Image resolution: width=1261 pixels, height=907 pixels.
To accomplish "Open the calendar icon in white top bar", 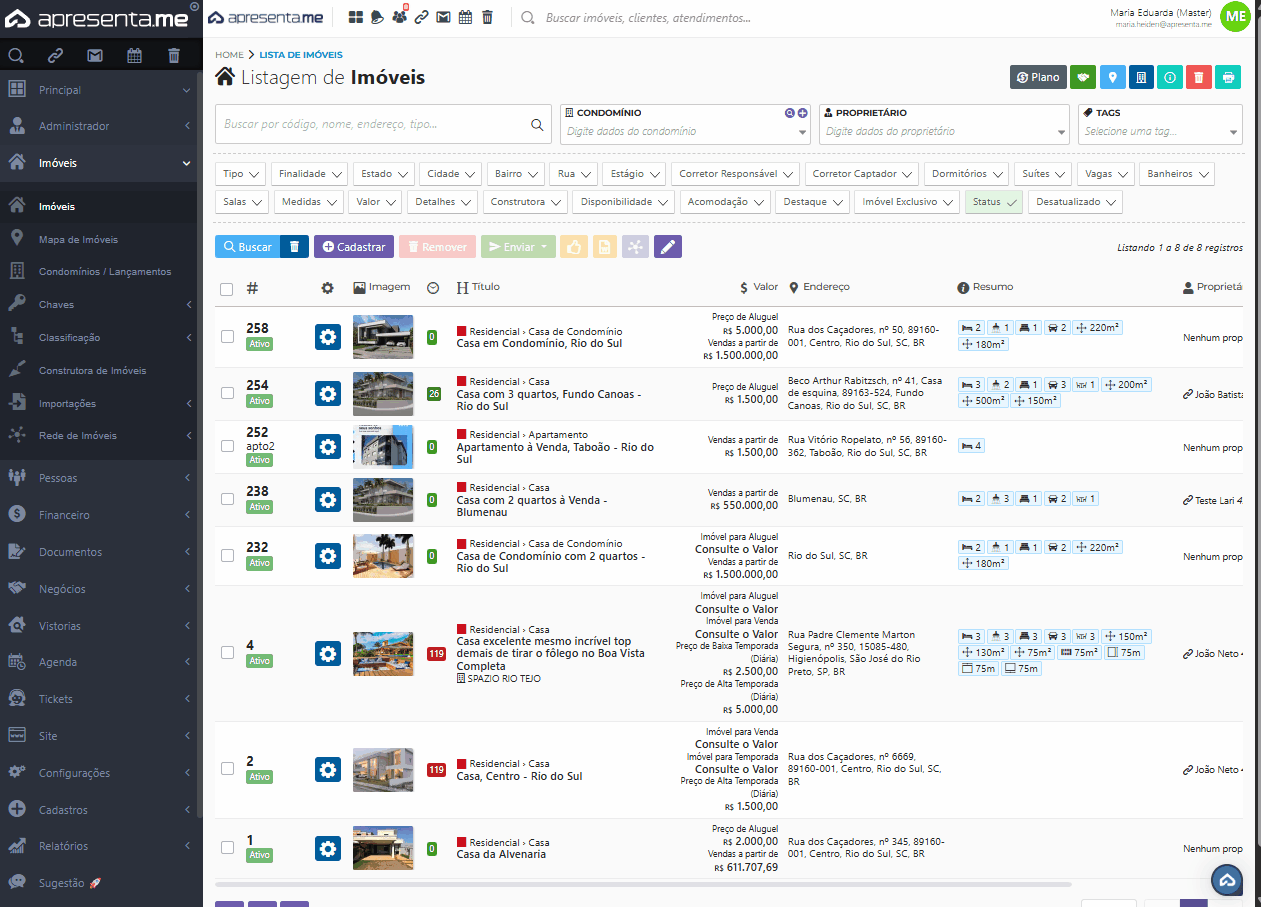I will pos(465,17).
